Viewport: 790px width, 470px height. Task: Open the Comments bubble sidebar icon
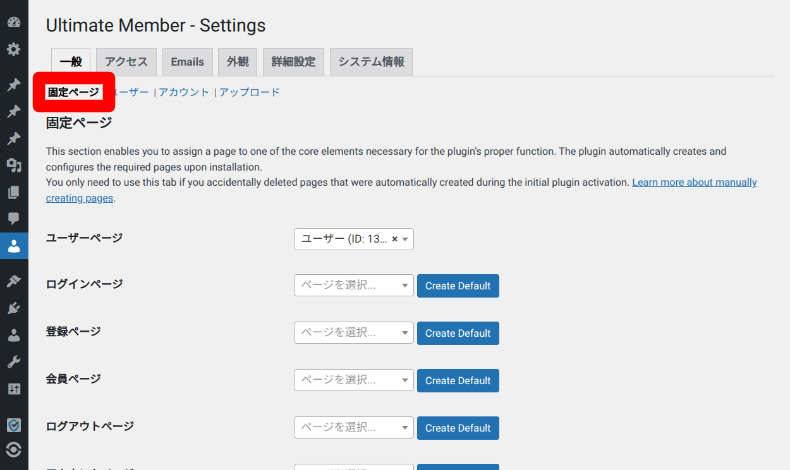(14, 218)
